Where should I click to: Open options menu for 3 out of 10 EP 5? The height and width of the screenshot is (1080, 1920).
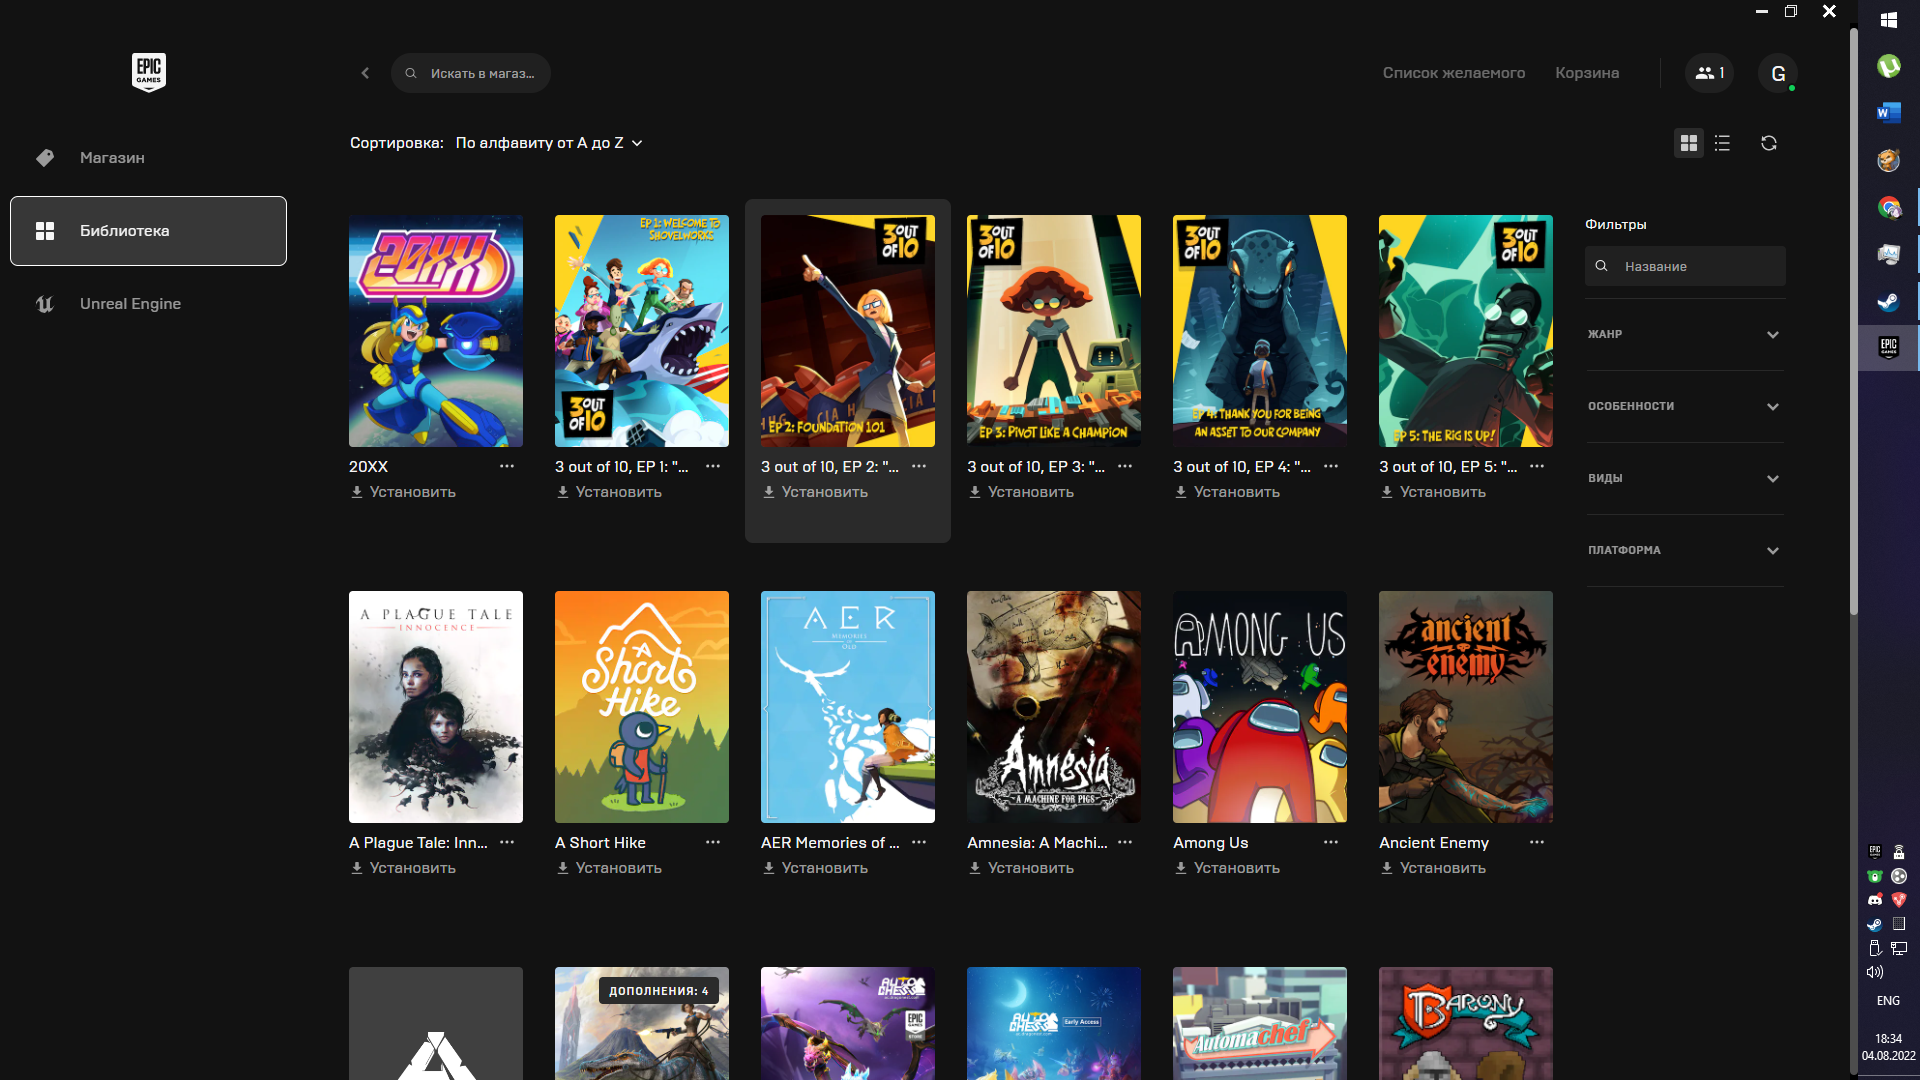[1537, 466]
